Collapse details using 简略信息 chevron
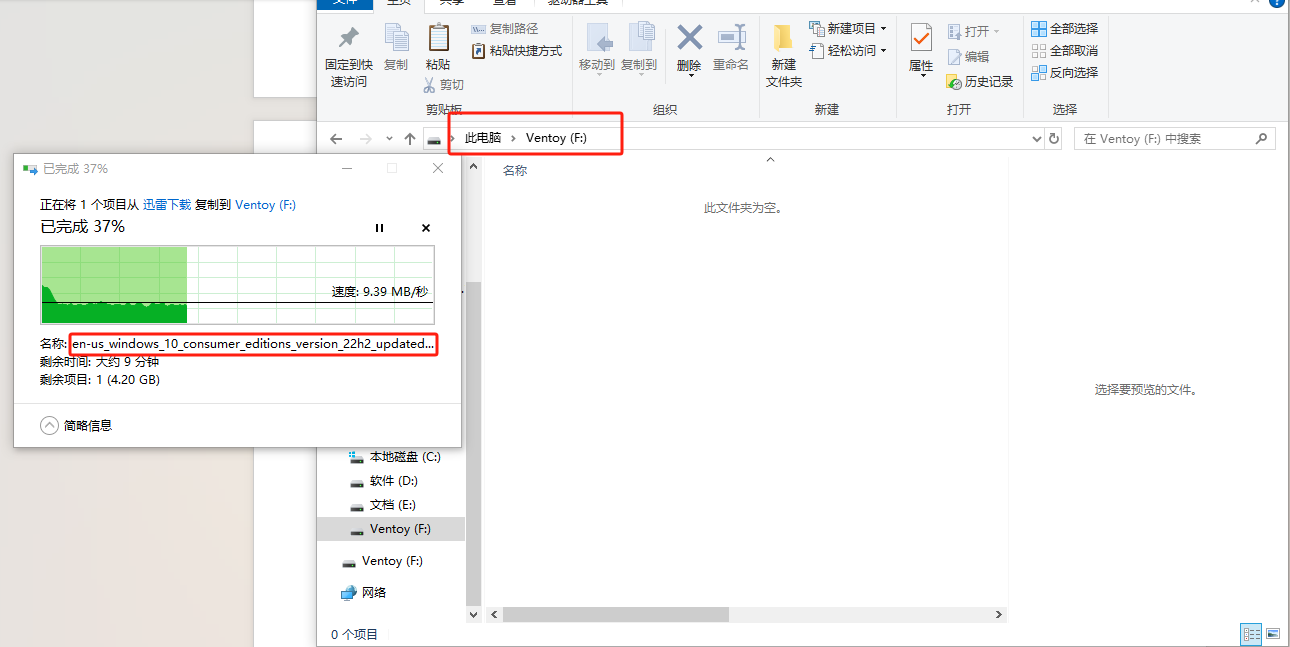 pyautogui.click(x=50, y=425)
